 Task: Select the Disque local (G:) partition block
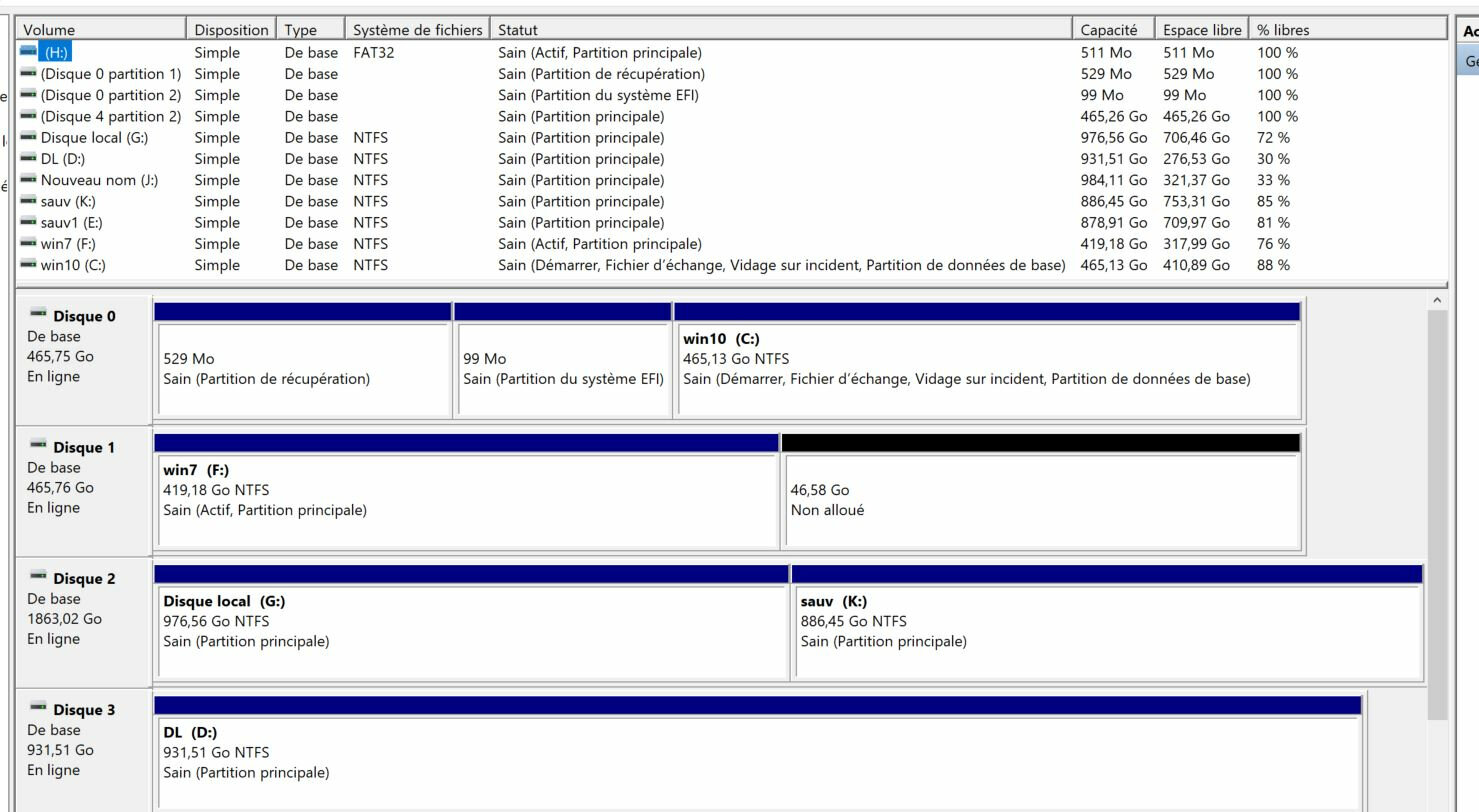point(471,623)
